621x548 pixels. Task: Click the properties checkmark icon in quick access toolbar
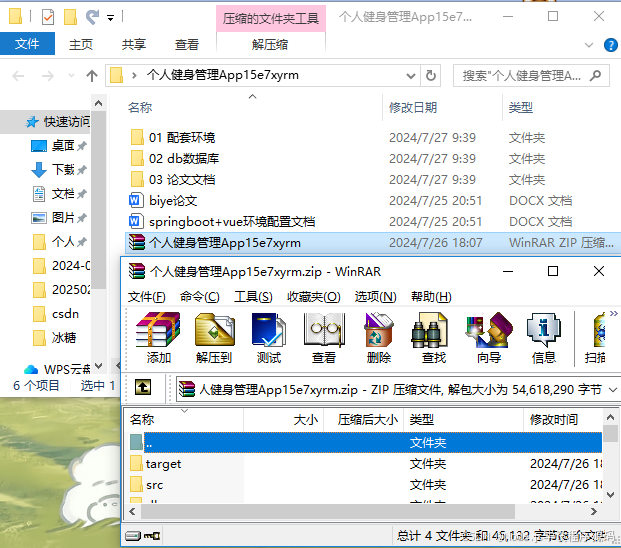[48, 17]
